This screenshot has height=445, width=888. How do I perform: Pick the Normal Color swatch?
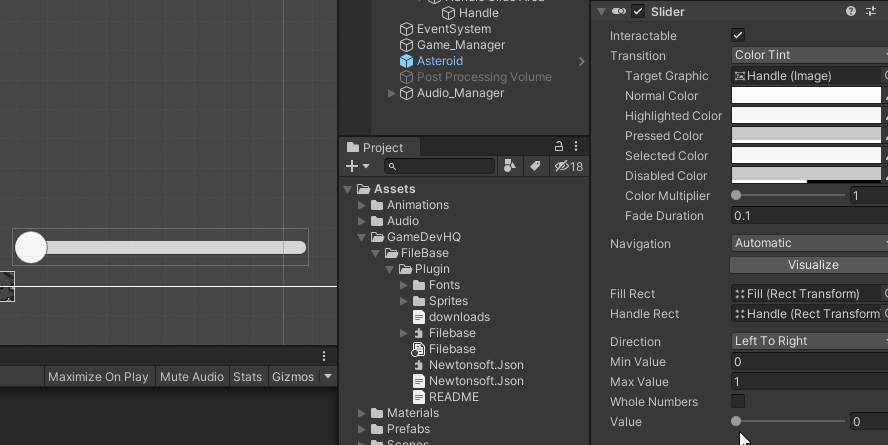(x=806, y=96)
